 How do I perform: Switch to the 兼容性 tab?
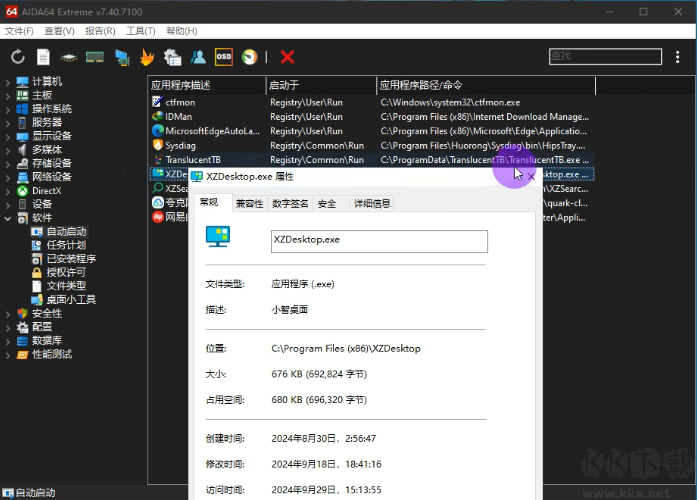249,204
